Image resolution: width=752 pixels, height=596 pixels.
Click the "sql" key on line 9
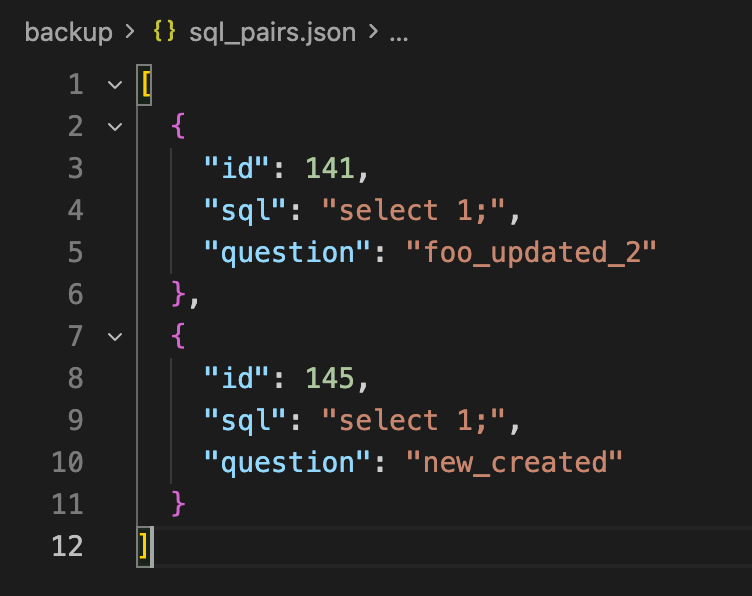click(x=238, y=420)
